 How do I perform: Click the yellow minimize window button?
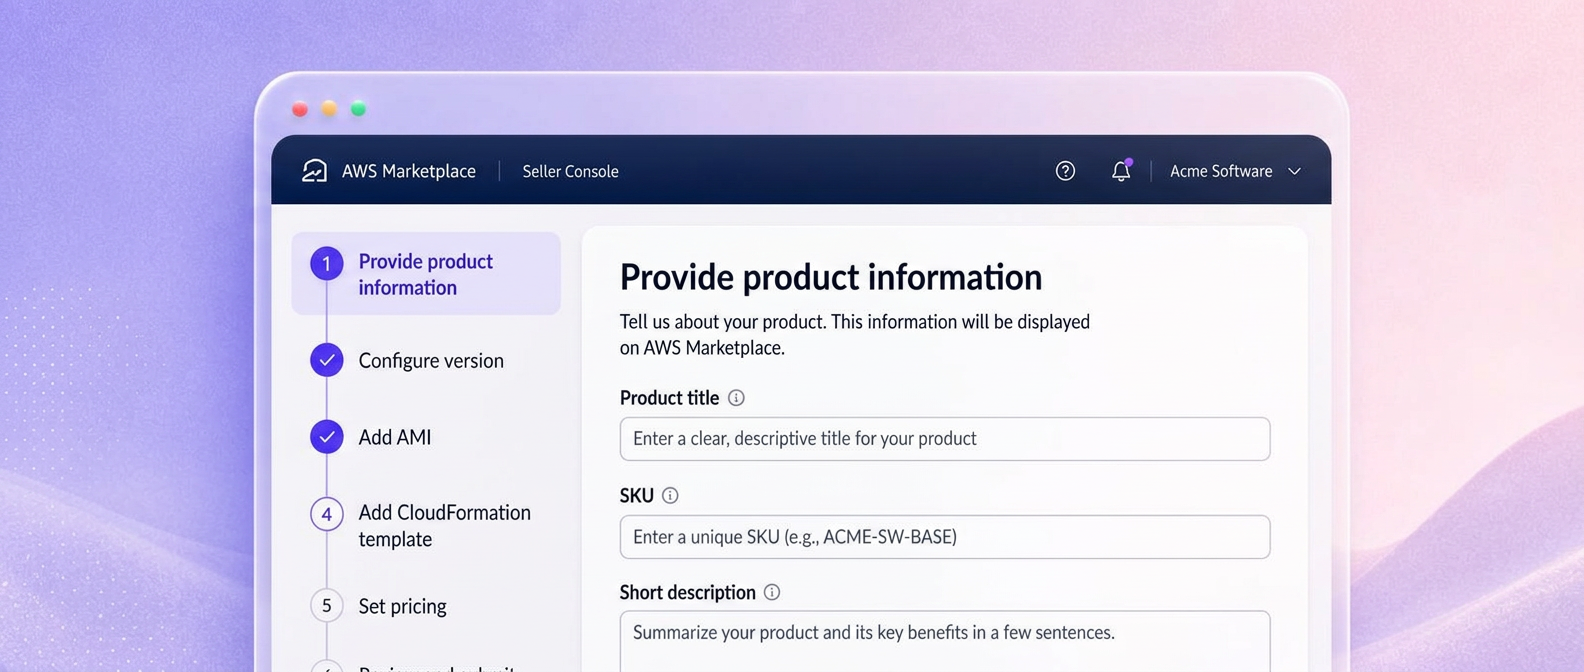[x=329, y=109]
